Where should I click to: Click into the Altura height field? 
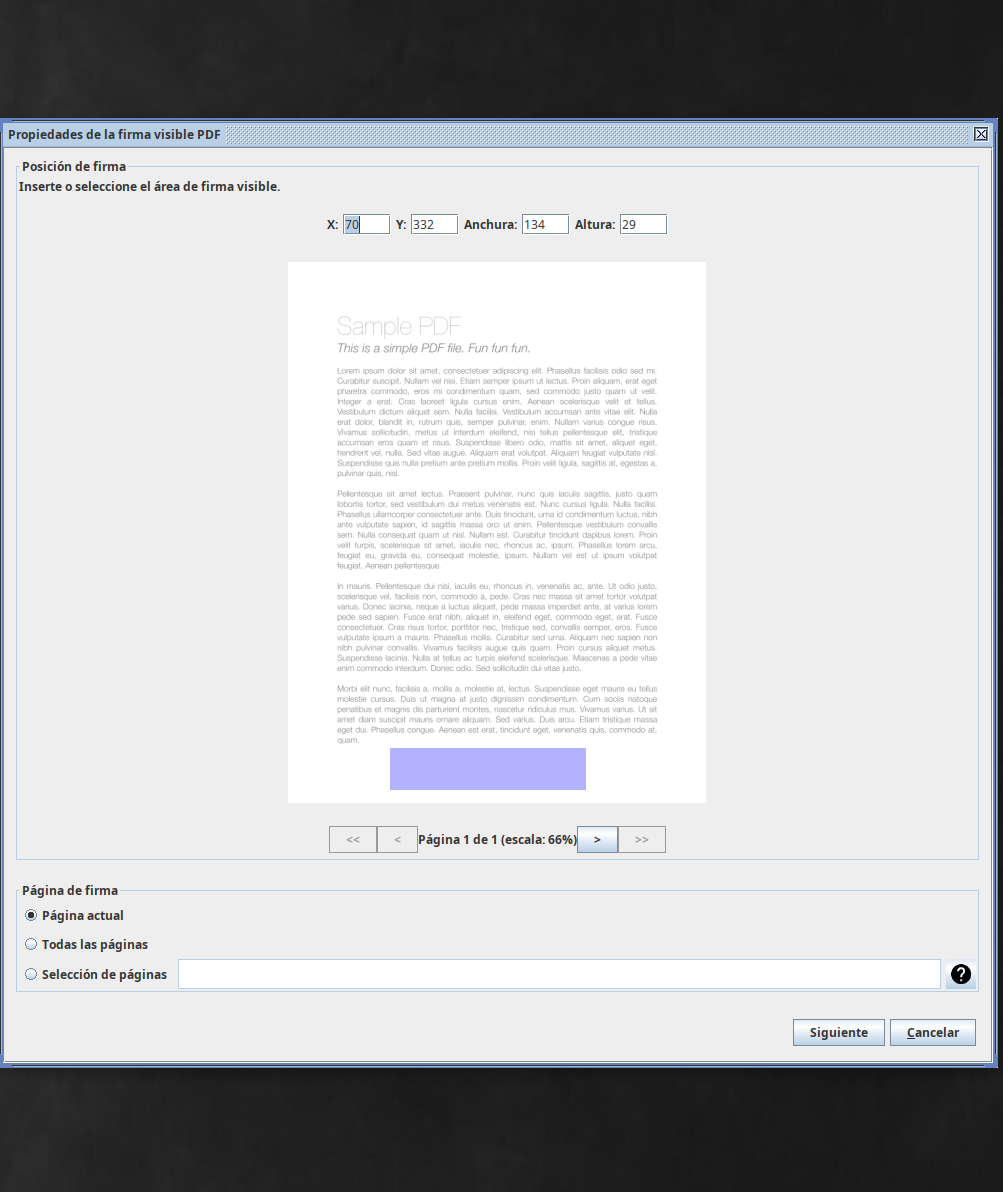[x=643, y=225]
